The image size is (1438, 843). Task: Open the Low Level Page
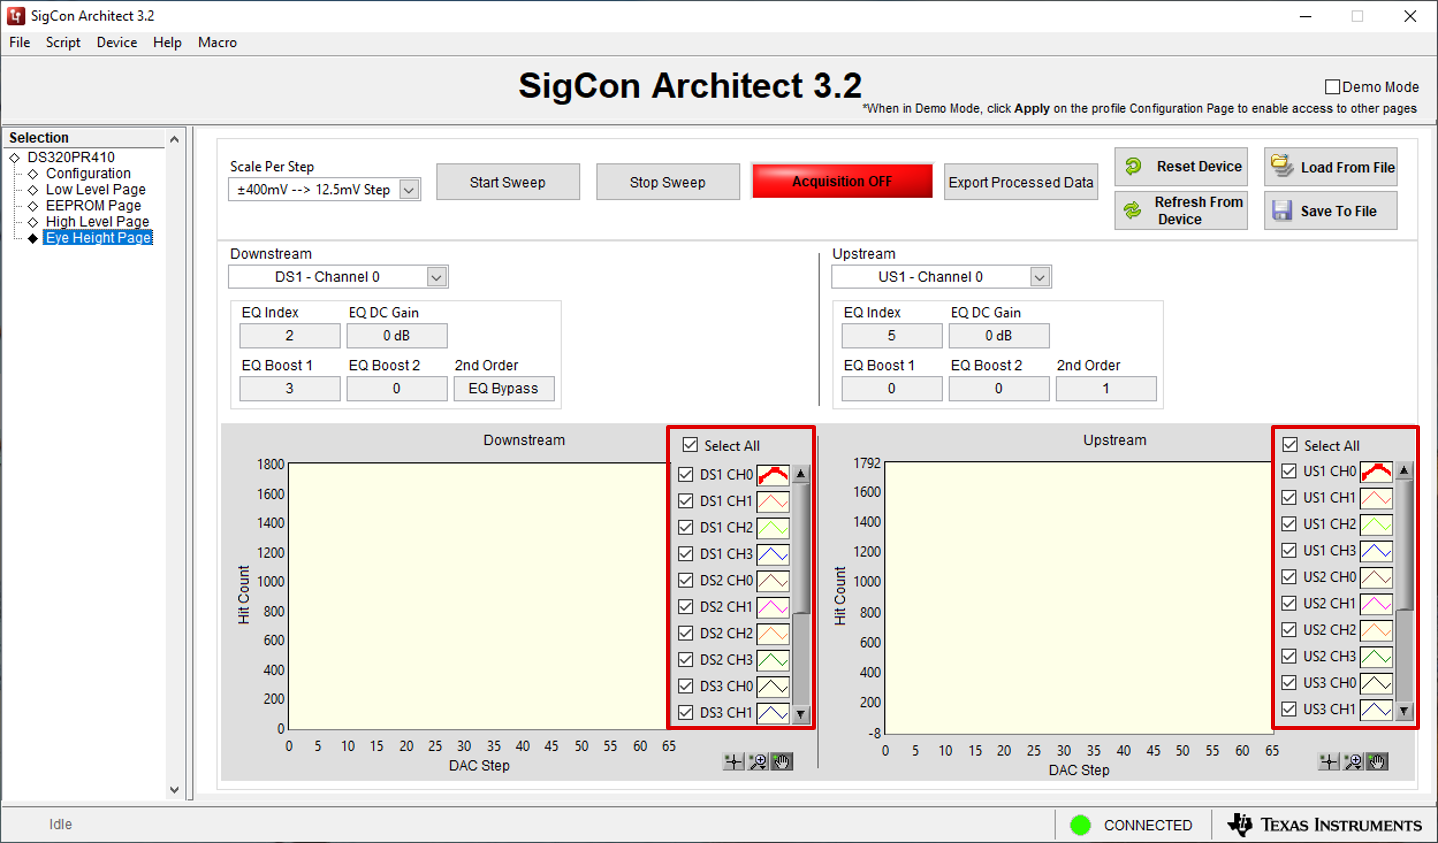coord(96,189)
